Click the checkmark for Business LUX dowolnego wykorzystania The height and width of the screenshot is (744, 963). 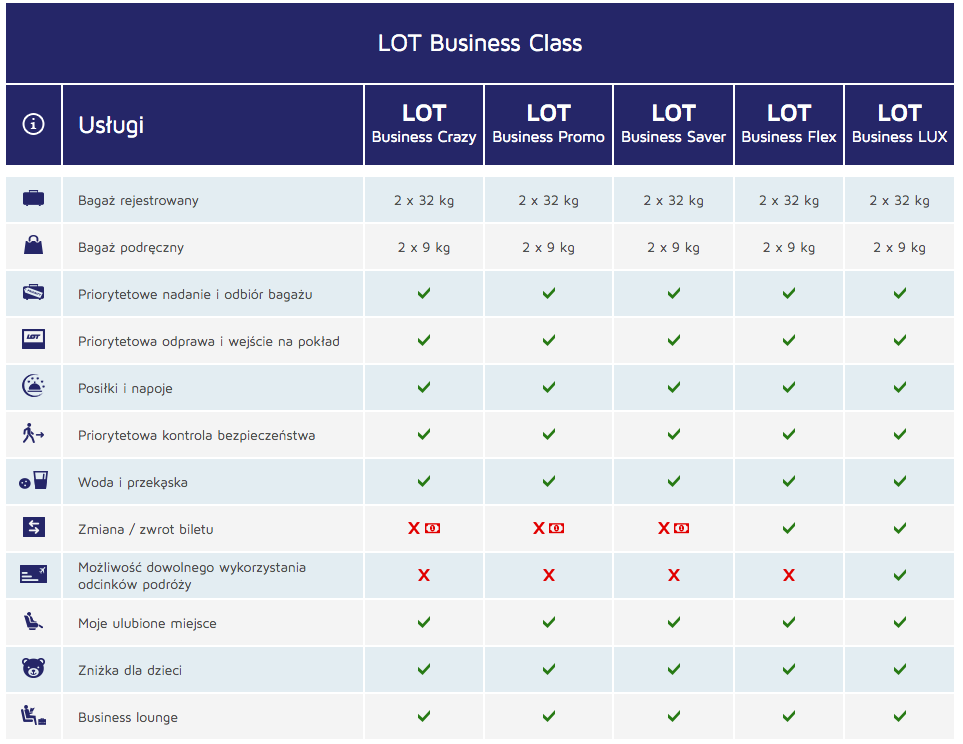pyautogui.click(x=899, y=575)
